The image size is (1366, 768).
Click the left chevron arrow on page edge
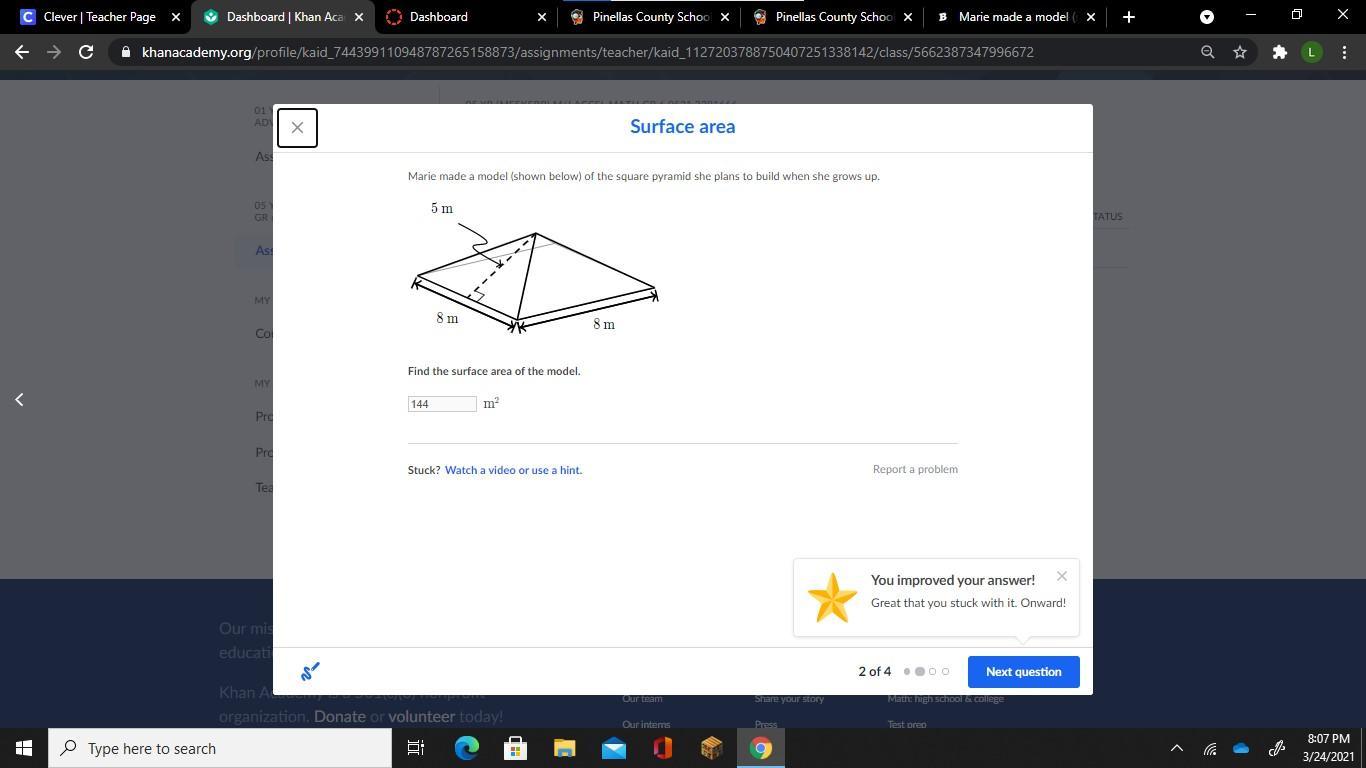coord(19,399)
